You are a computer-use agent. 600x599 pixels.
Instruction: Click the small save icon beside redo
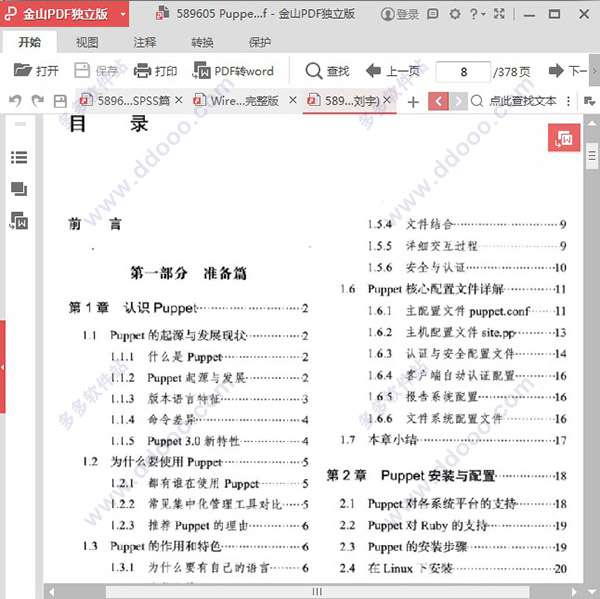[60, 101]
